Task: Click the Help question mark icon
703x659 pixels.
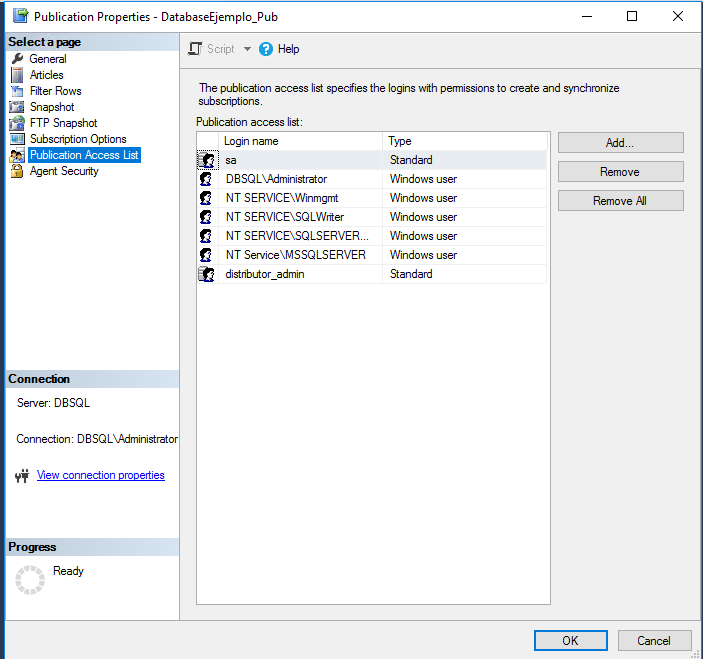Action: [266, 49]
